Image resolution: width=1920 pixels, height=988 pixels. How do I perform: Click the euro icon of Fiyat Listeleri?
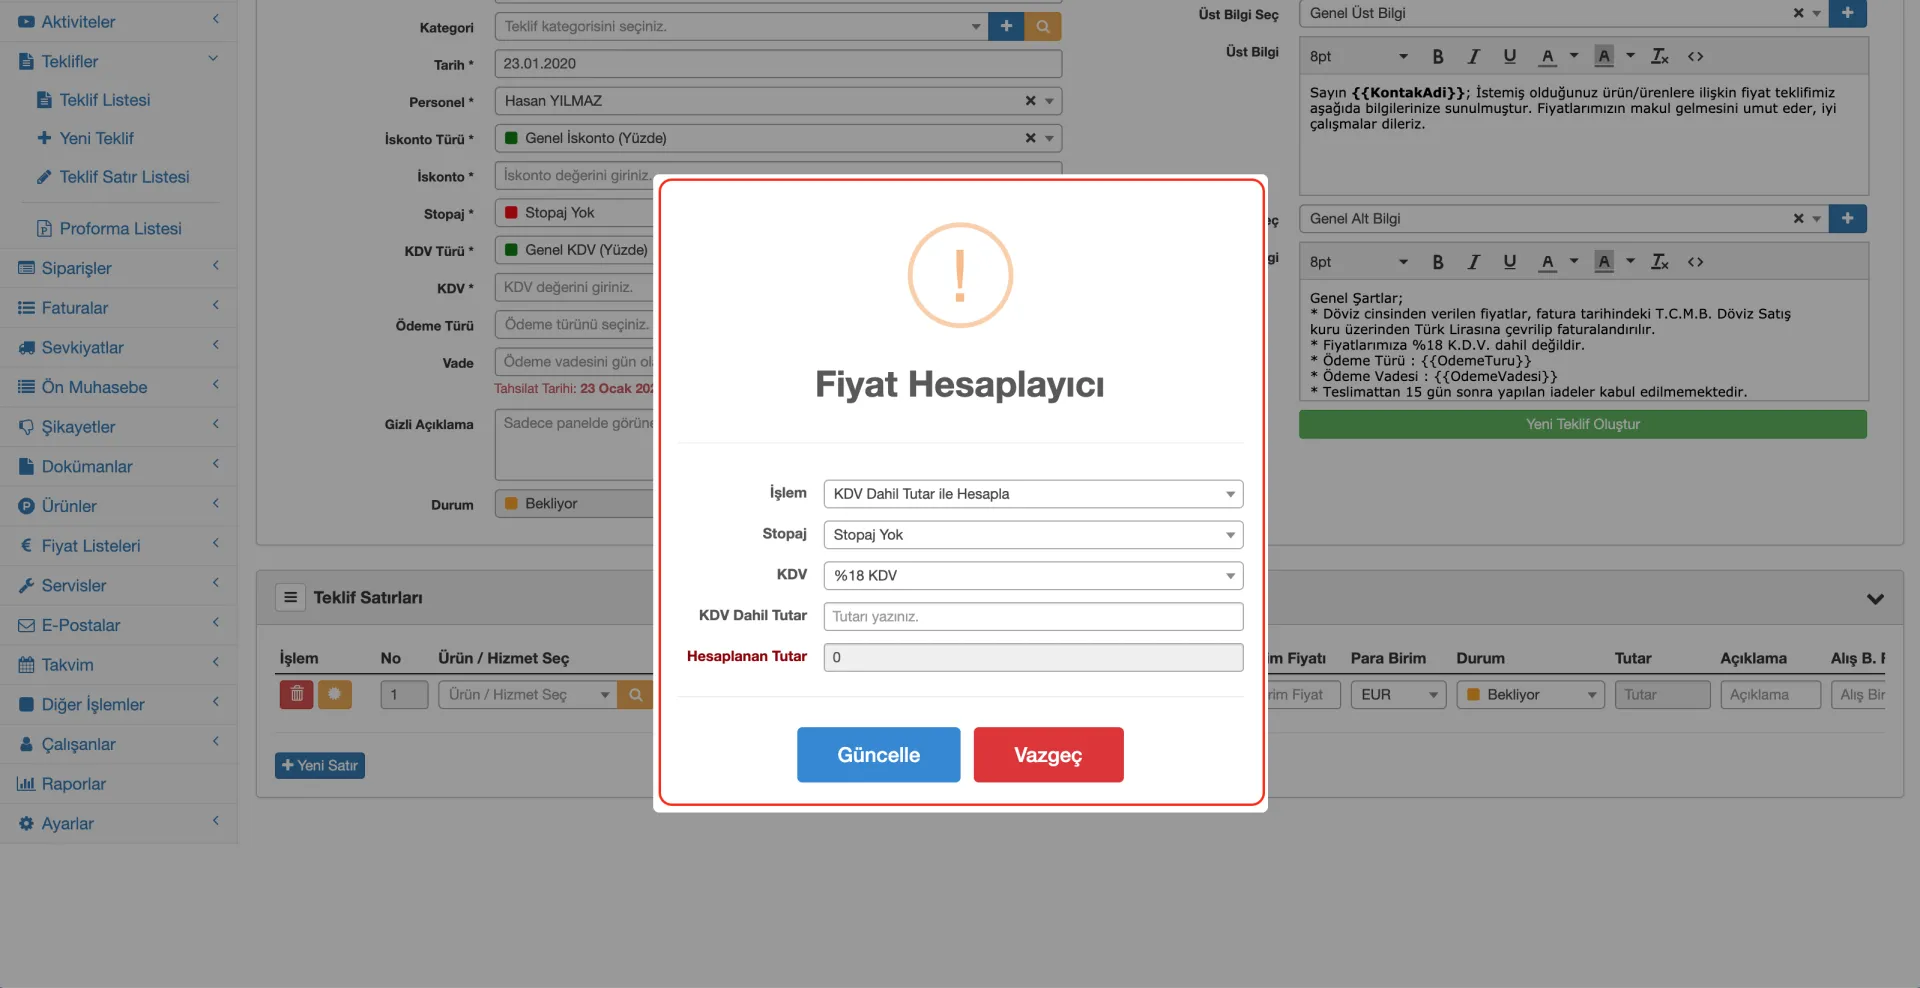[26, 546]
